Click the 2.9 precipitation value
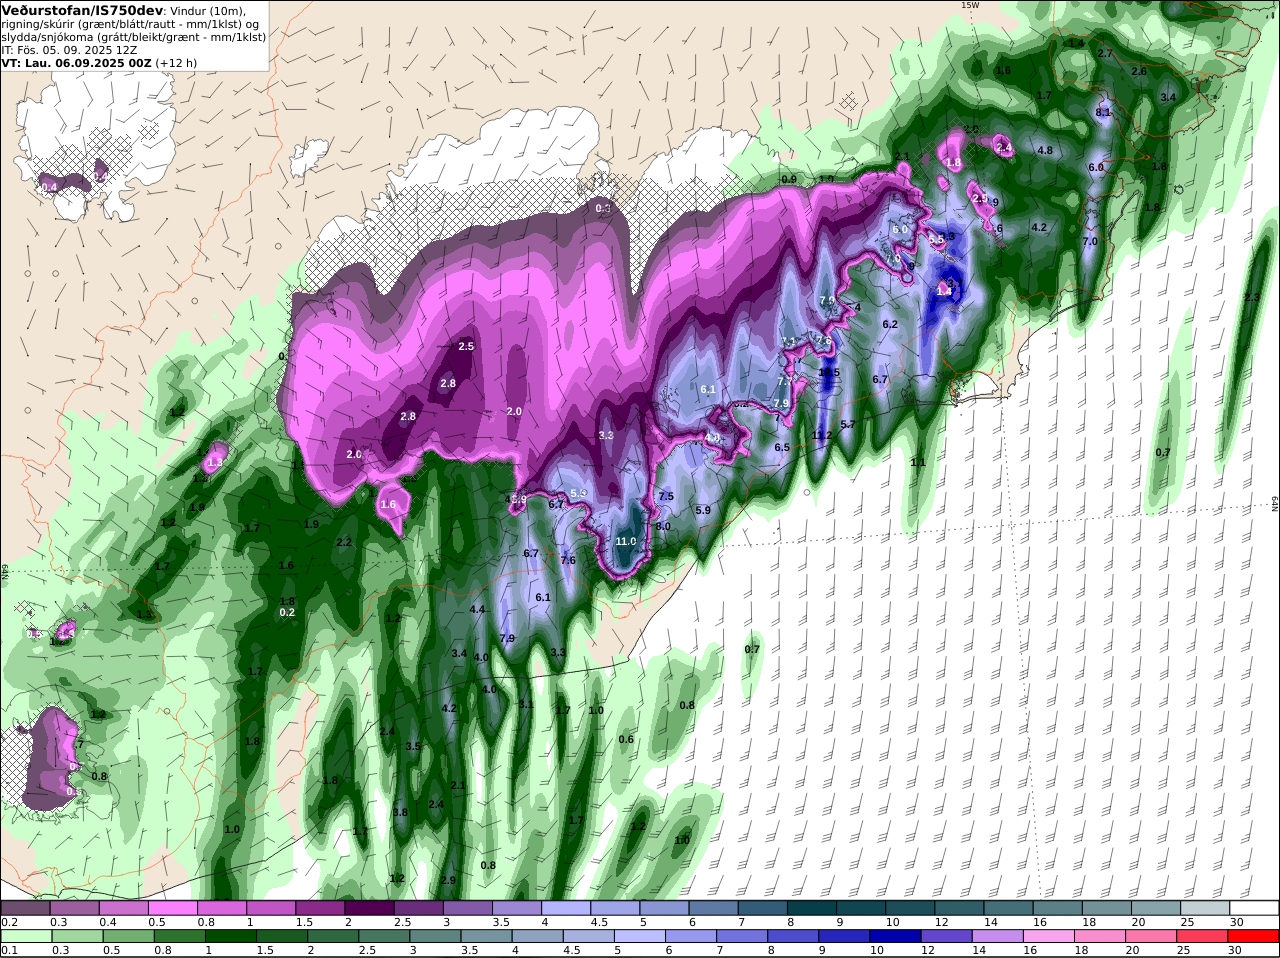 448,881
